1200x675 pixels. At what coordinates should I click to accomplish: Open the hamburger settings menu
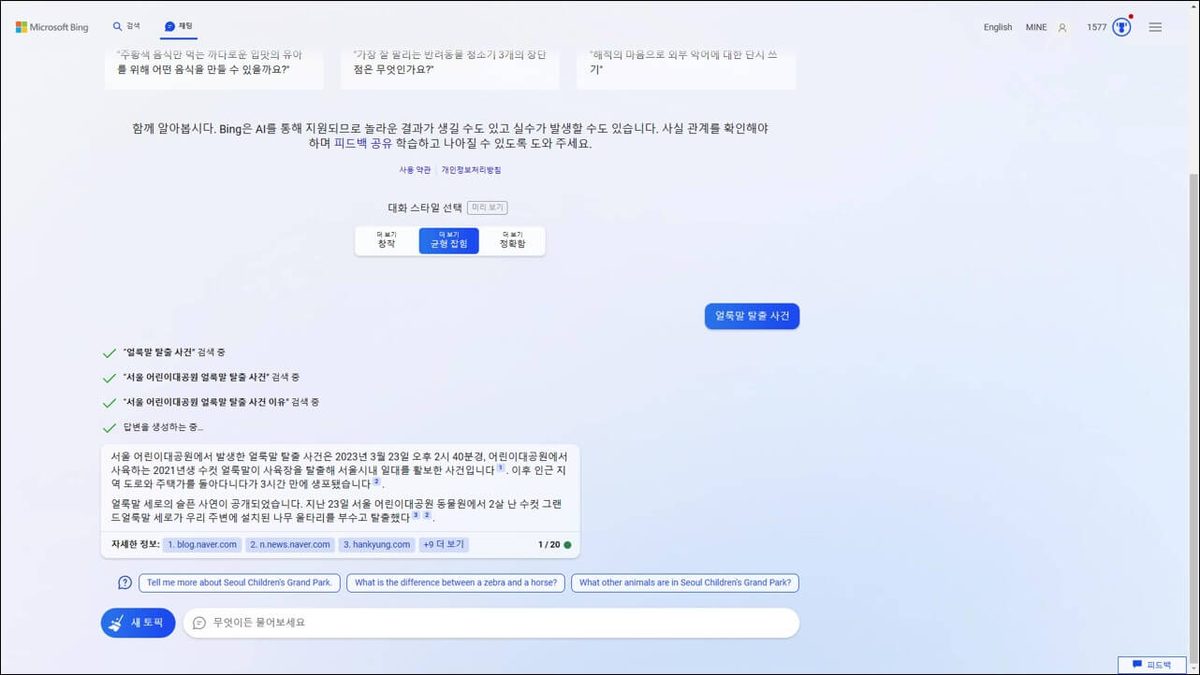coord(1155,27)
